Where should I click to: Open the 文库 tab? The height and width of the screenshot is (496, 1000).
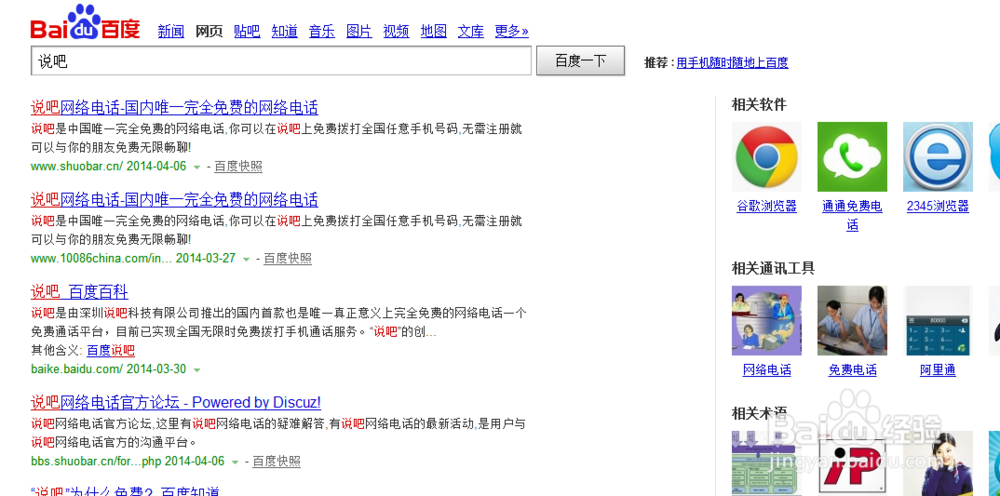[471, 31]
